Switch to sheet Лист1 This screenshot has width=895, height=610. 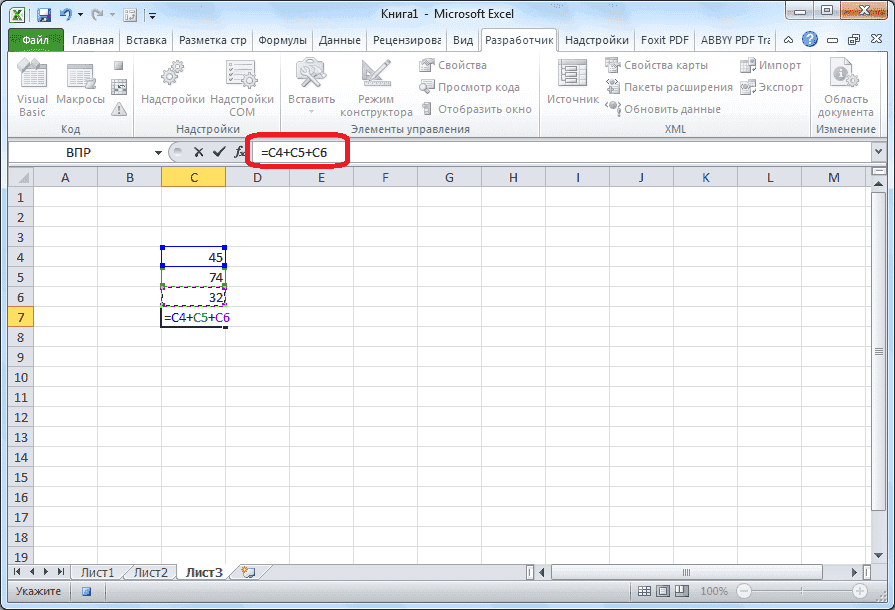[99, 572]
